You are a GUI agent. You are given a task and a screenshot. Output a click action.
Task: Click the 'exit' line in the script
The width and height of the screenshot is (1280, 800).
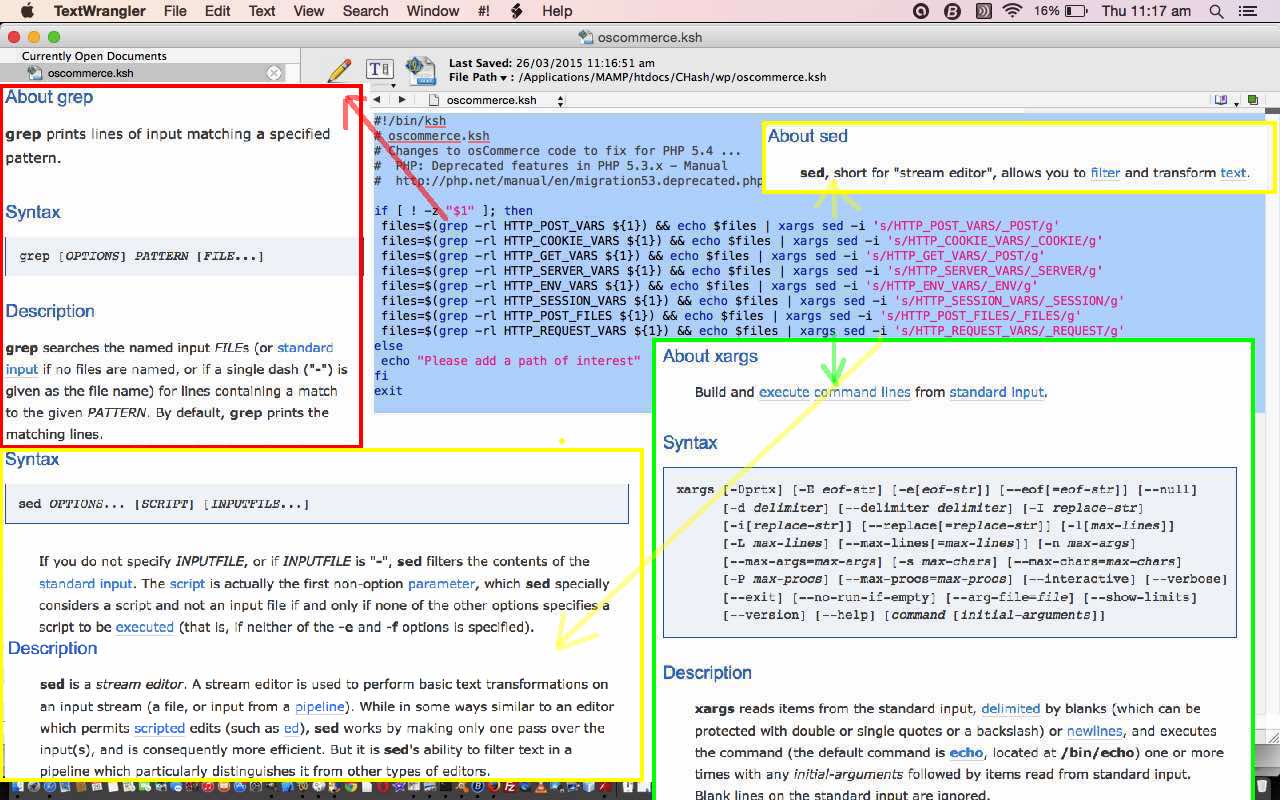tap(388, 390)
